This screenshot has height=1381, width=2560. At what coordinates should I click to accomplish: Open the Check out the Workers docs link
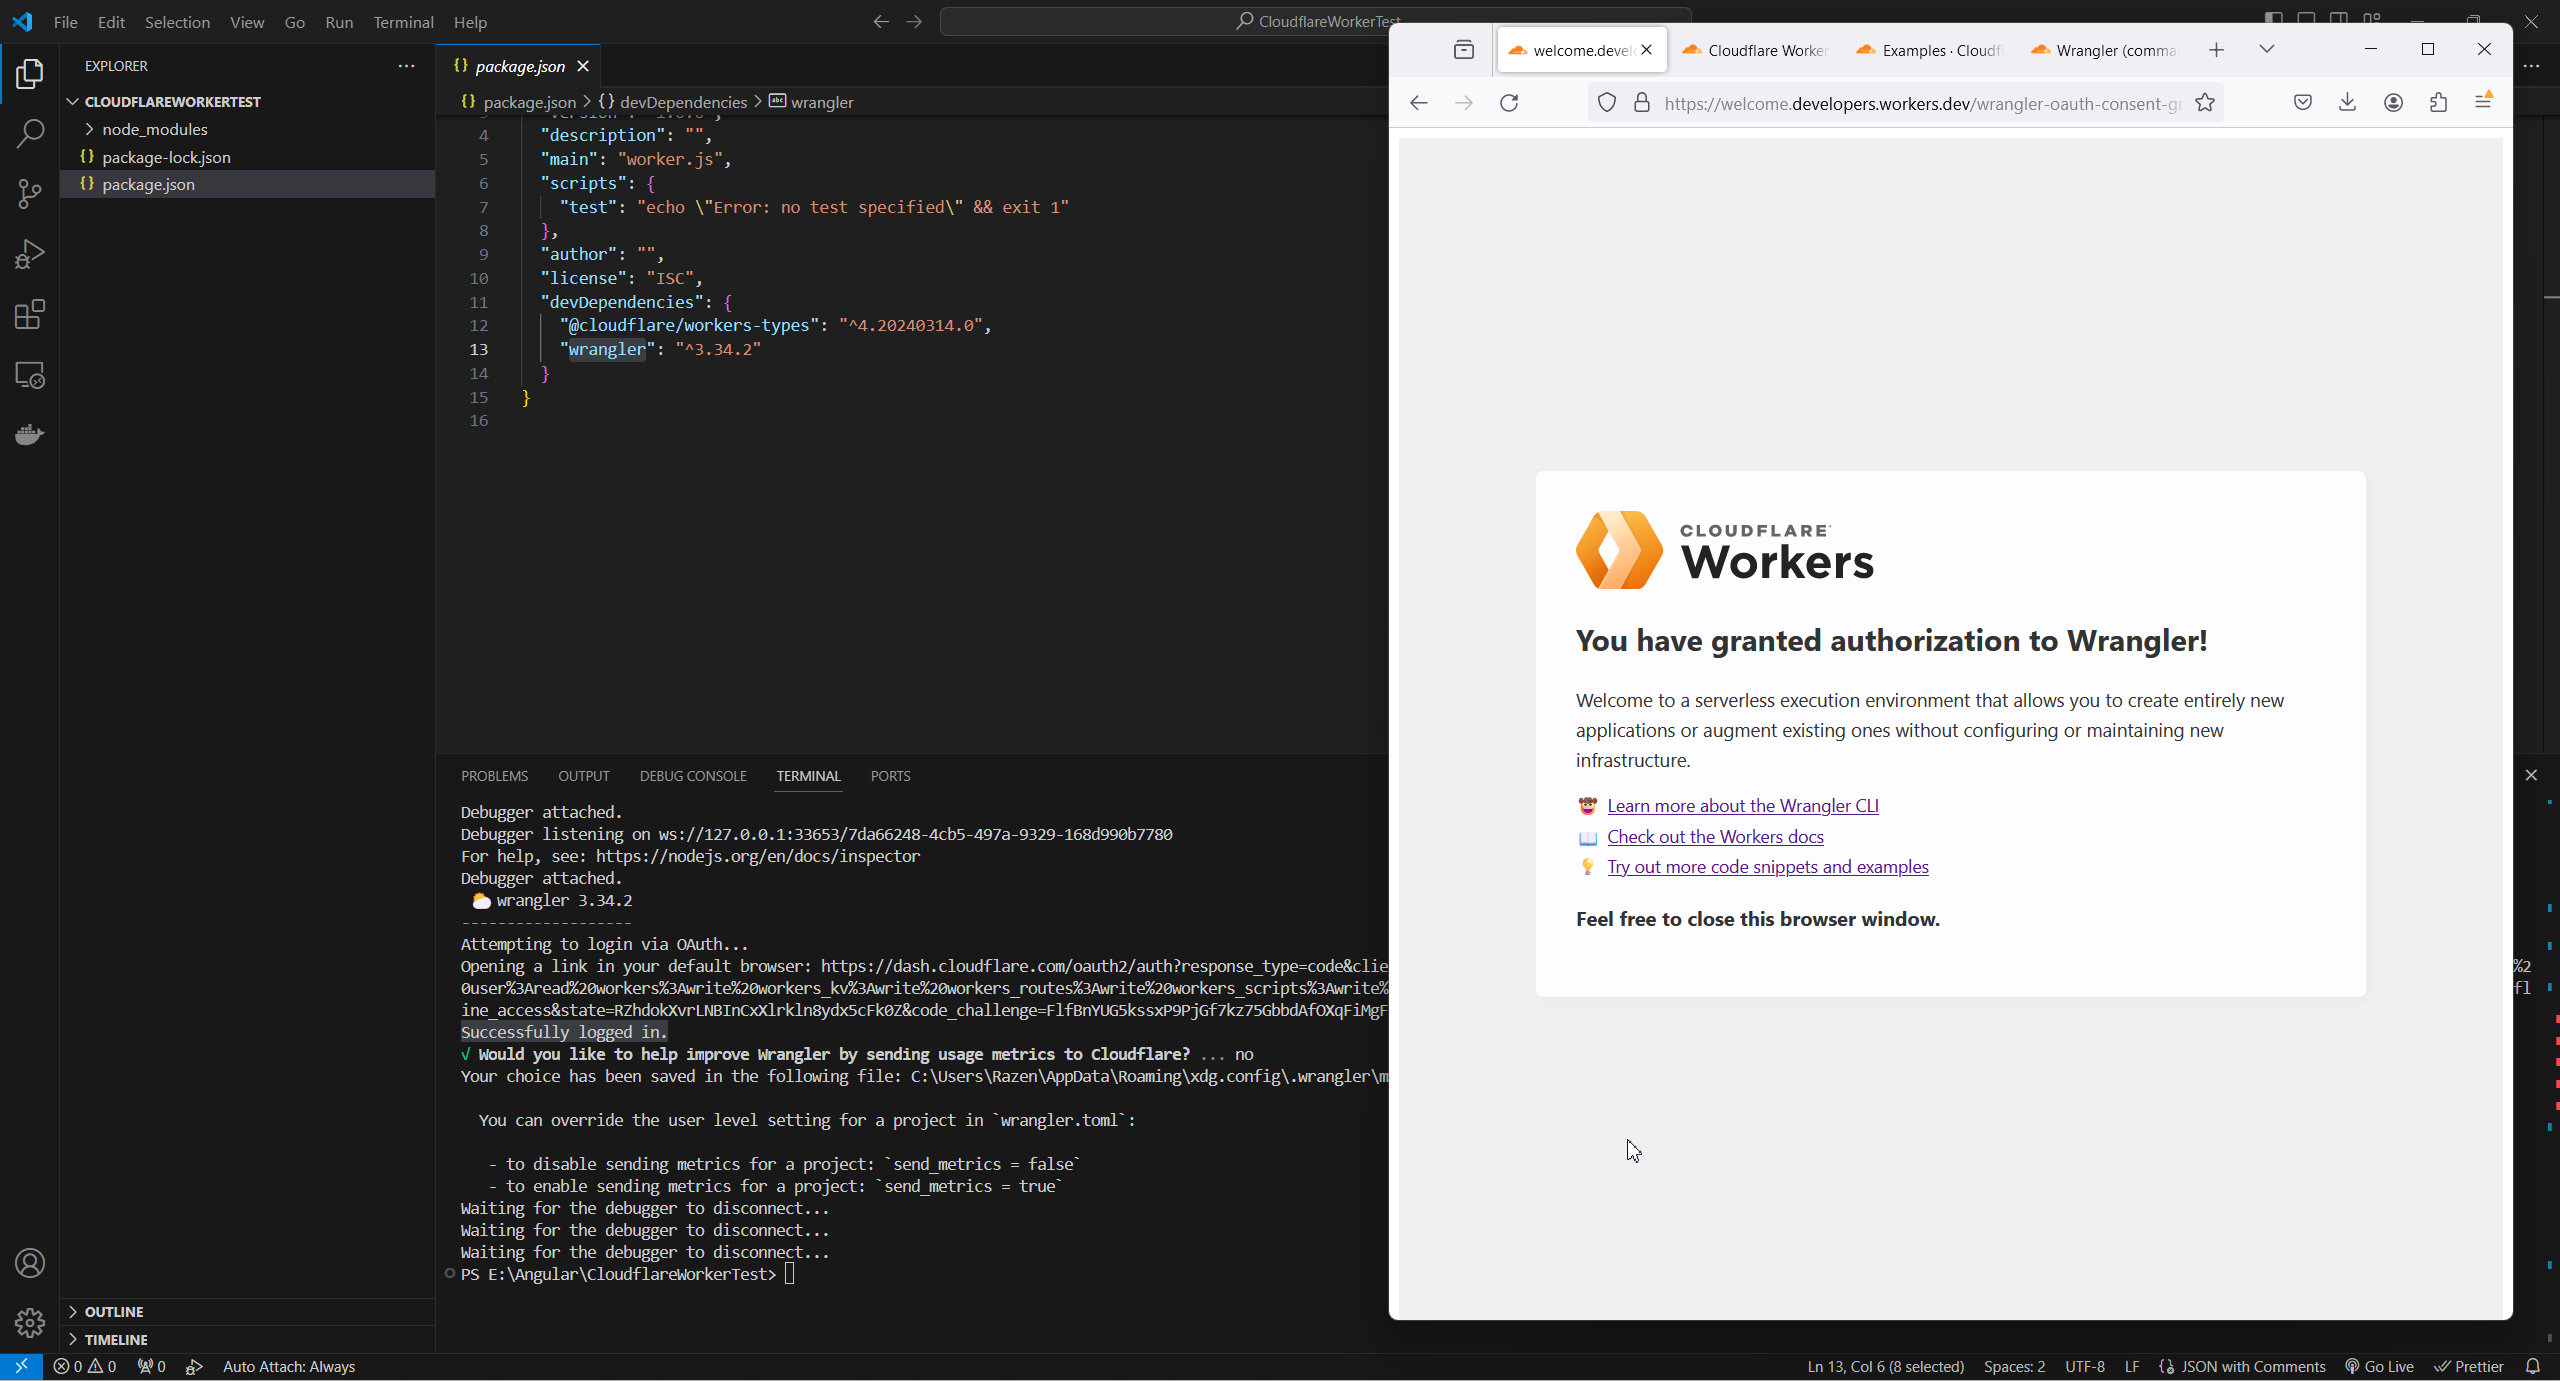[x=1715, y=836]
